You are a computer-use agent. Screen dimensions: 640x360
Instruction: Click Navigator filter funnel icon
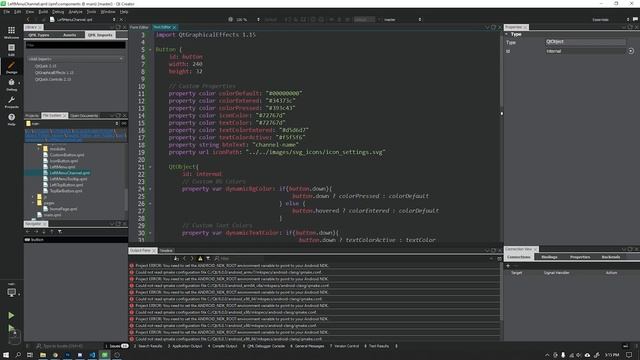(x=60, y=231)
